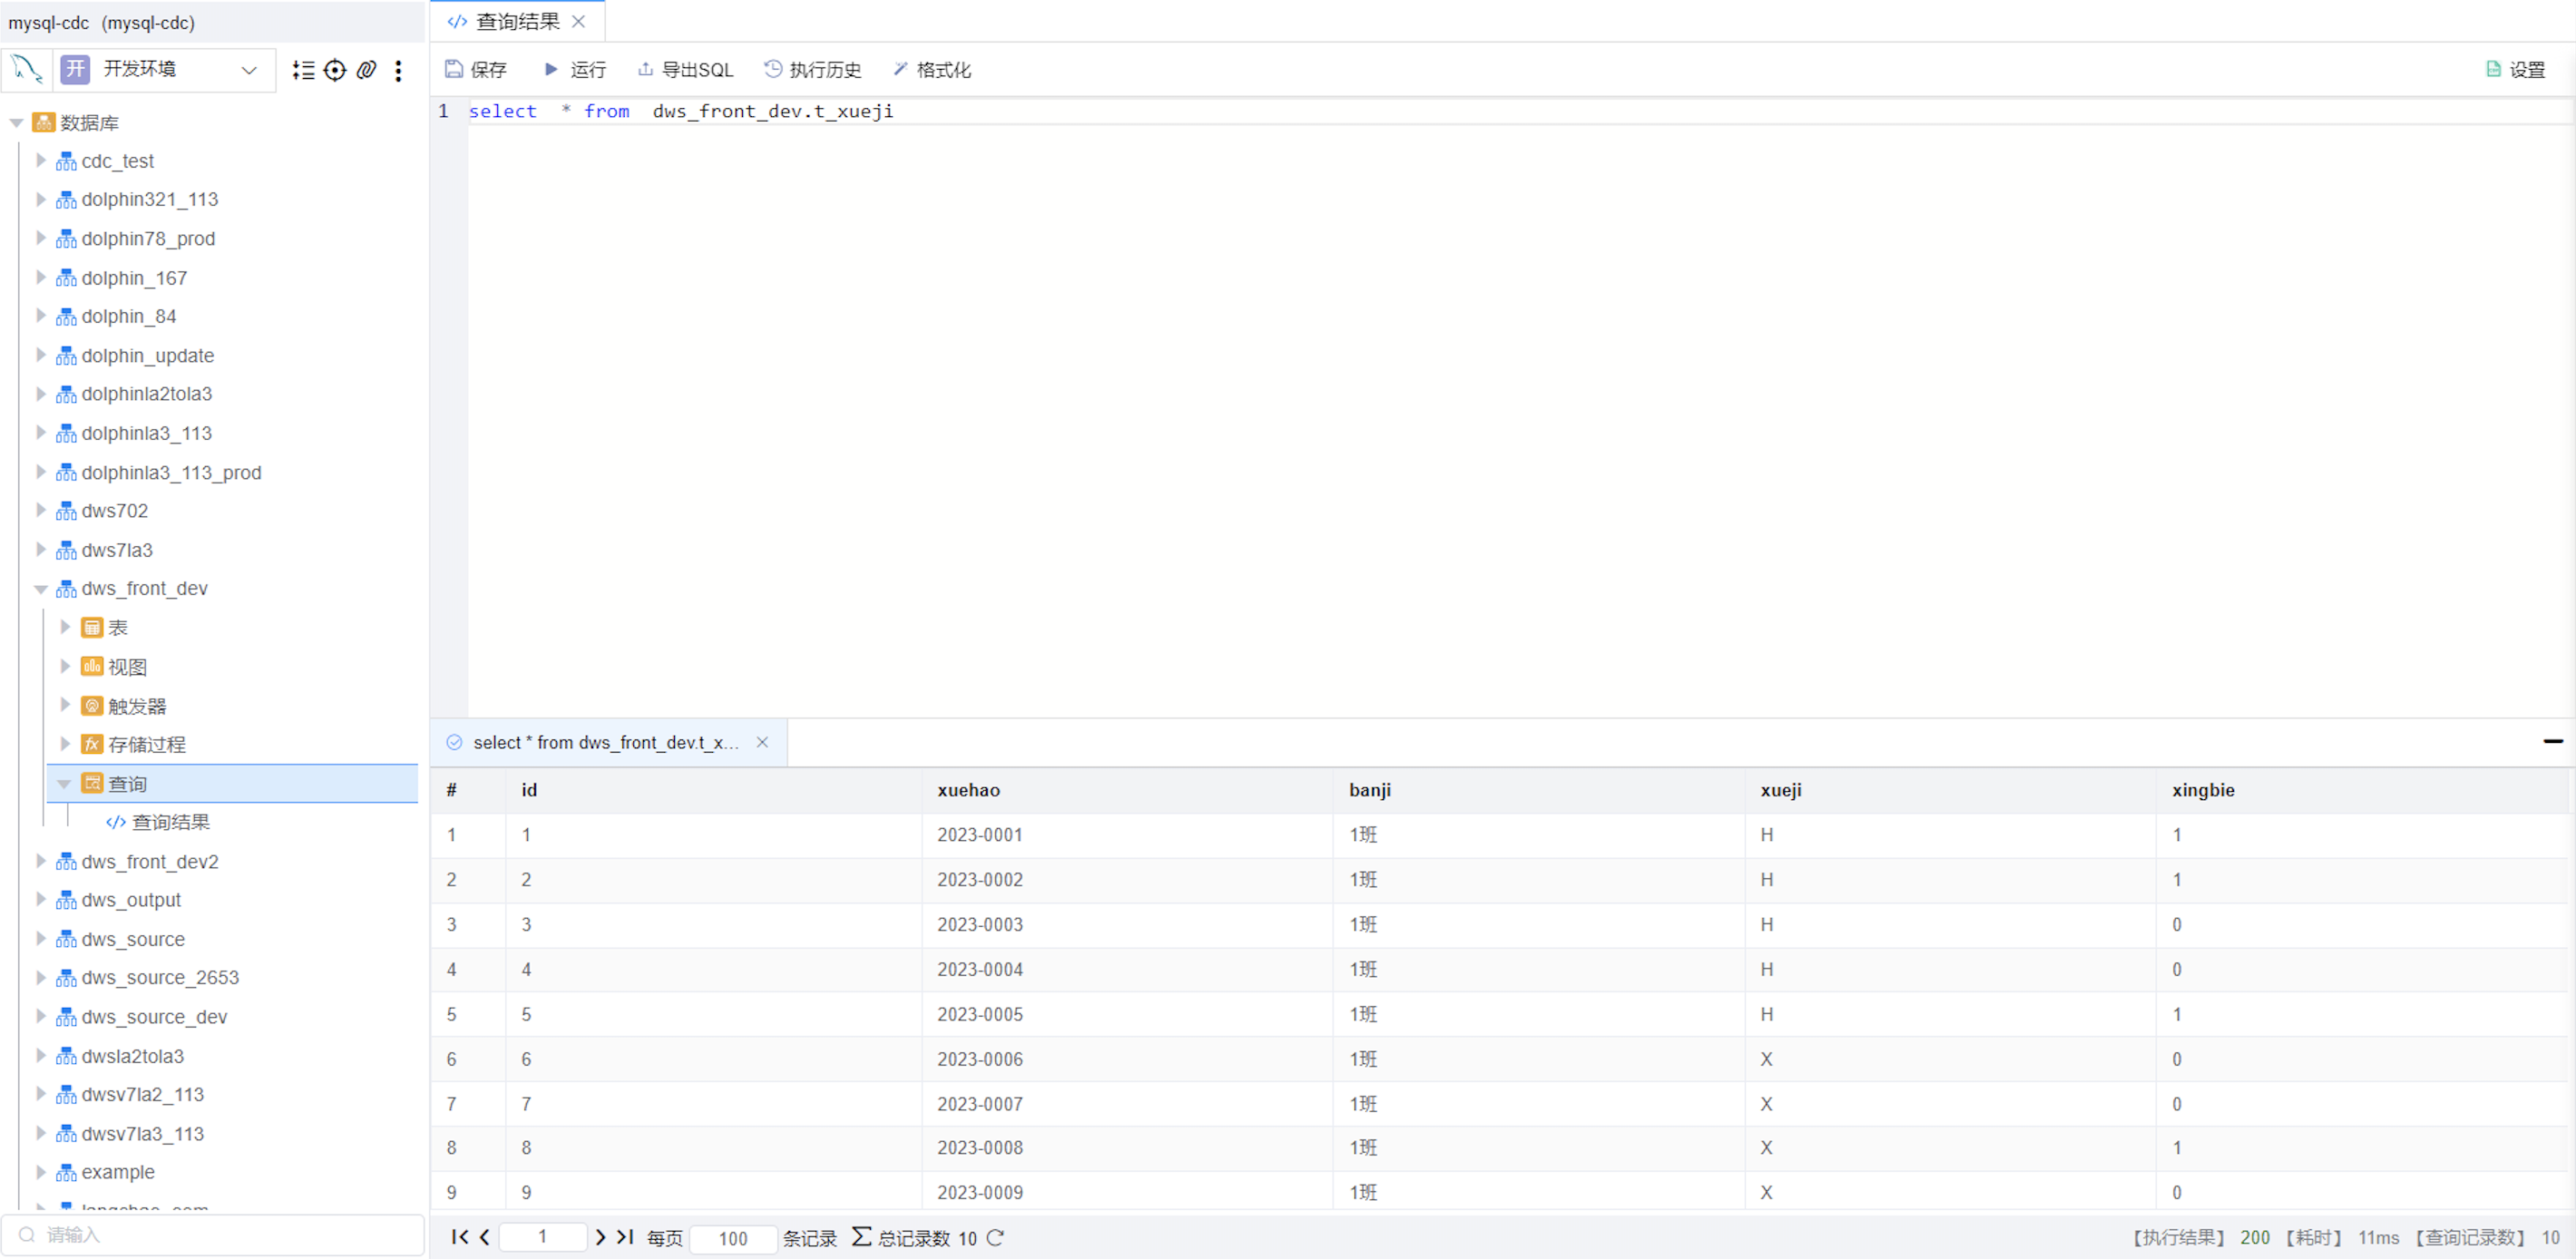Expand the cdc_test database node
This screenshot has width=2576, height=1259.
point(41,160)
